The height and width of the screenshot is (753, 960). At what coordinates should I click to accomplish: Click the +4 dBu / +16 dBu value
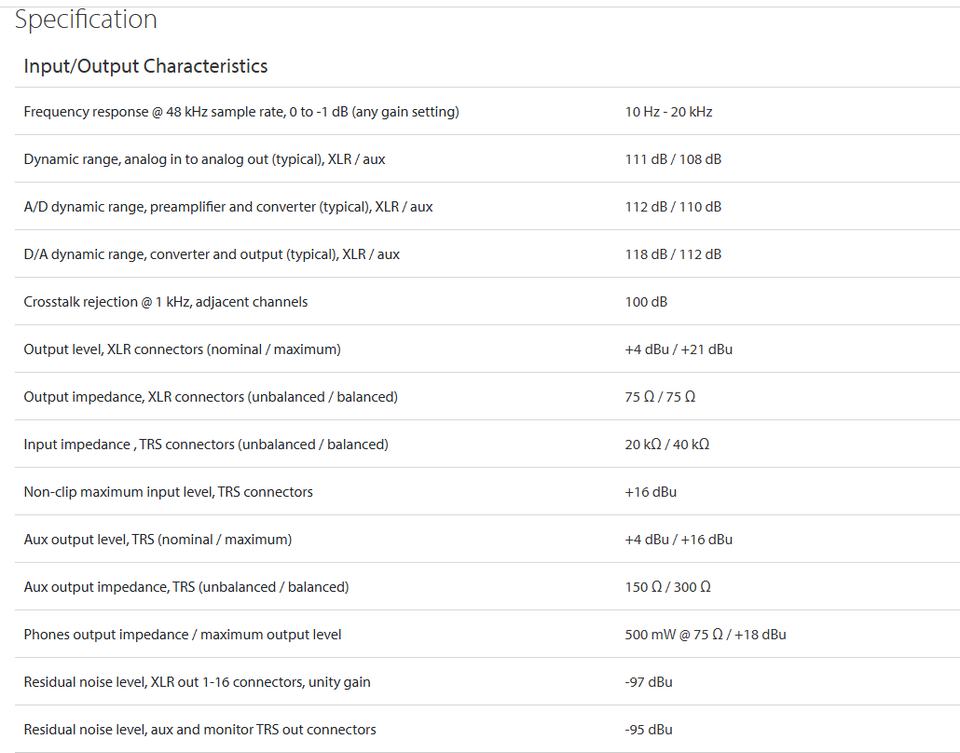pos(679,540)
